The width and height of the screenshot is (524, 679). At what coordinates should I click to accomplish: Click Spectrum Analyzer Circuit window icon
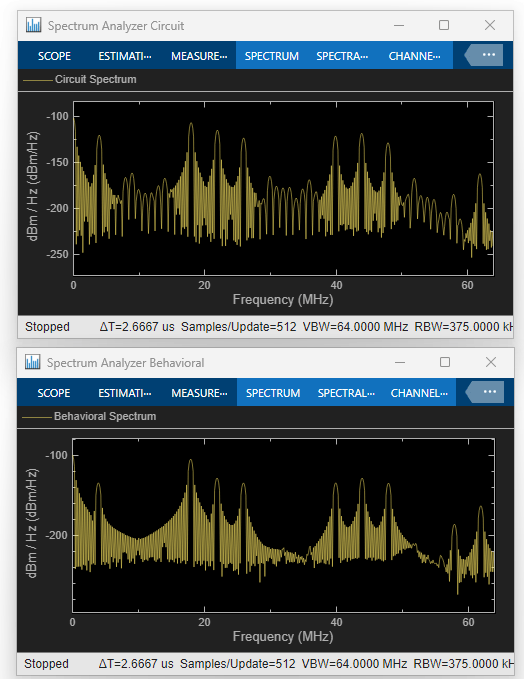pos(33,25)
